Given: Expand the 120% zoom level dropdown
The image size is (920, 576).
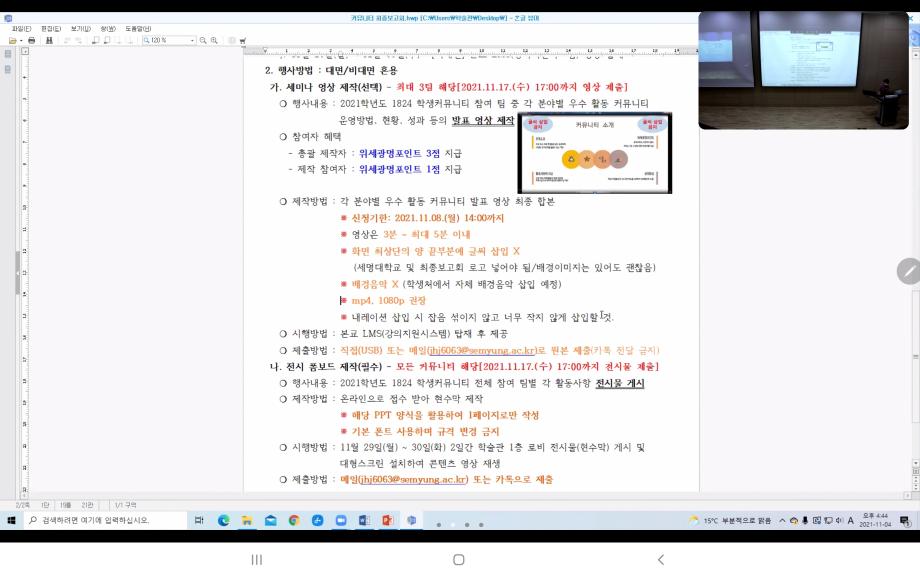Looking at the screenshot, I should pyautogui.click(x=193, y=39).
